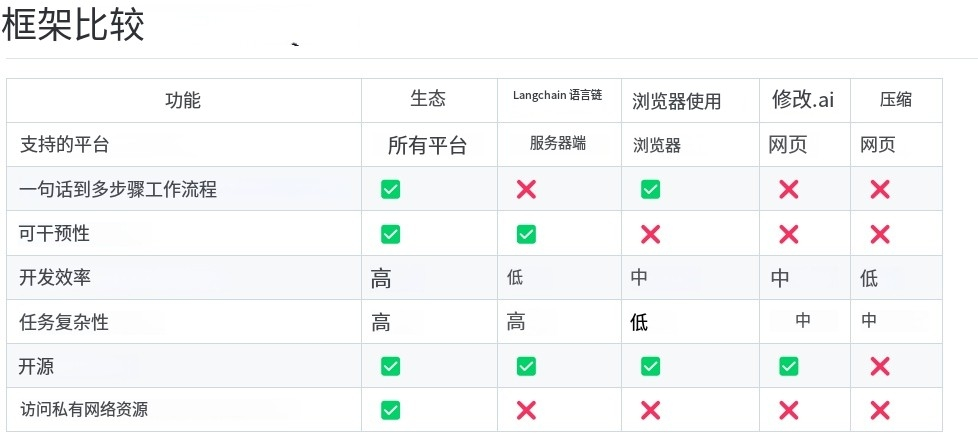
Task: Click the green check for Langchain in 开源 row
Action: coord(526,366)
